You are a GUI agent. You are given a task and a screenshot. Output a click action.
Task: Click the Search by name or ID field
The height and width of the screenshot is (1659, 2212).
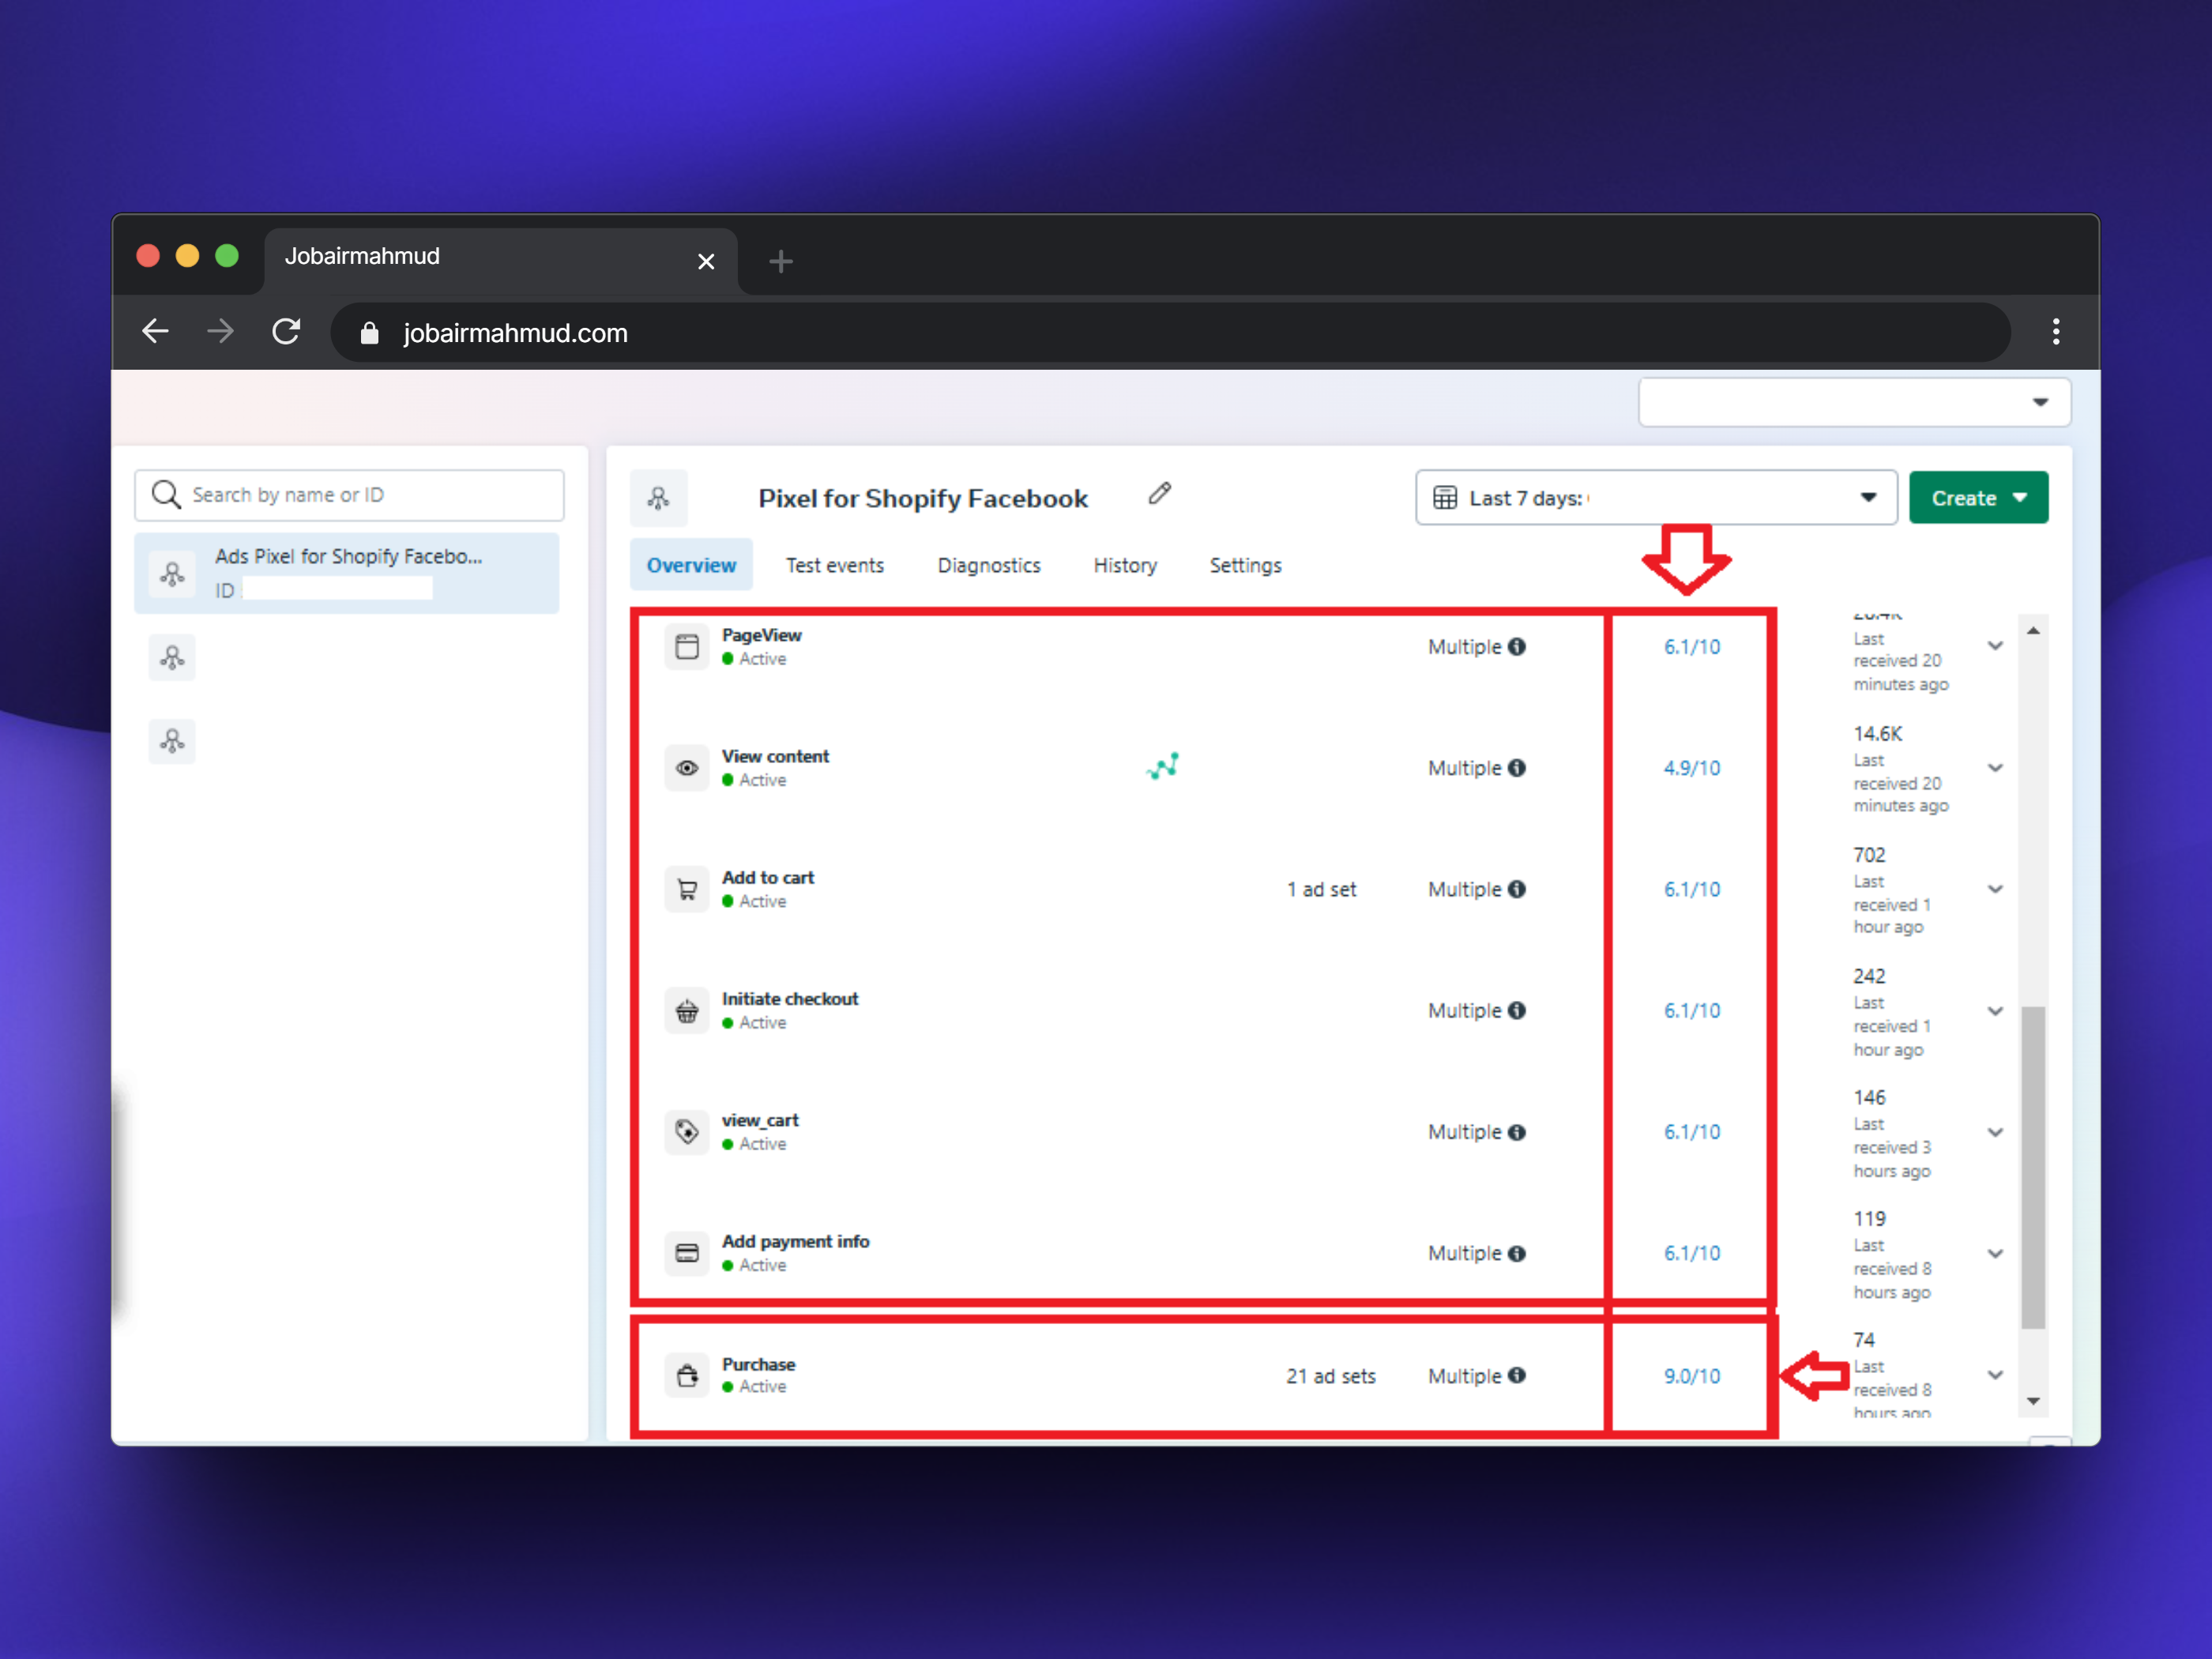click(x=350, y=495)
